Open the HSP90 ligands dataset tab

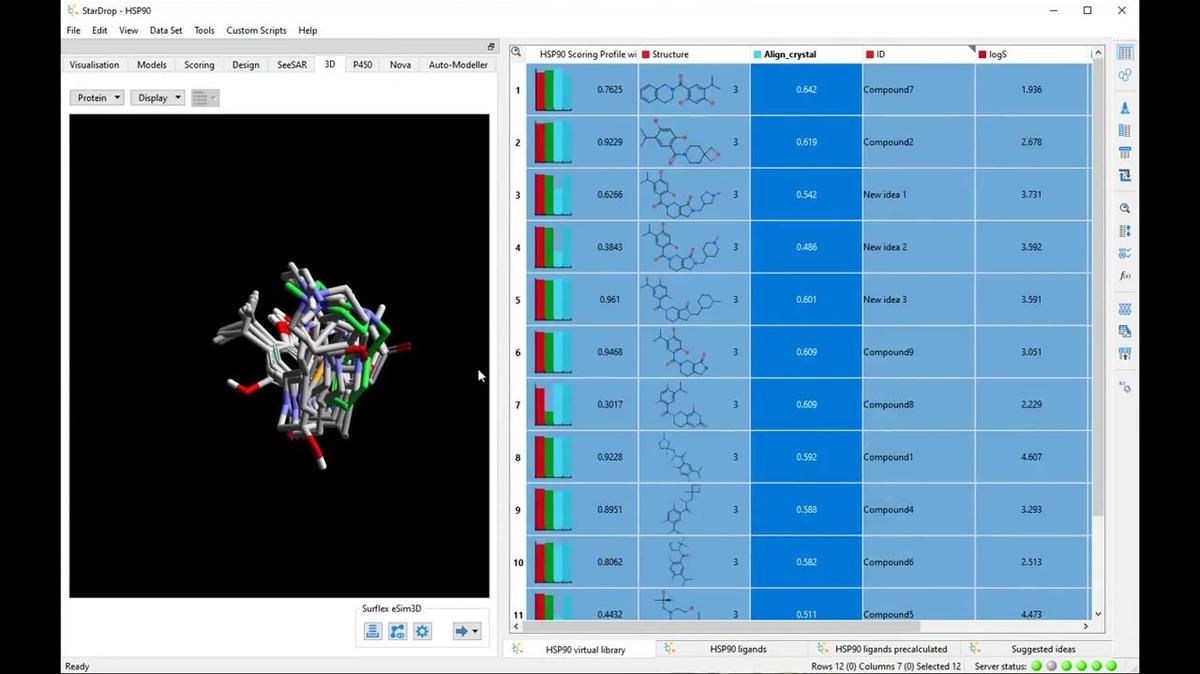point(738,649)
